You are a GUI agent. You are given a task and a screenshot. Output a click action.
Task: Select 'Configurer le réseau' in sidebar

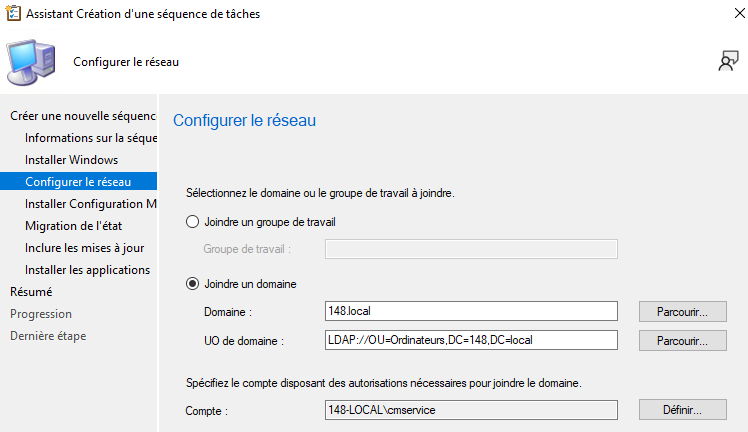(x=77, y=182)
